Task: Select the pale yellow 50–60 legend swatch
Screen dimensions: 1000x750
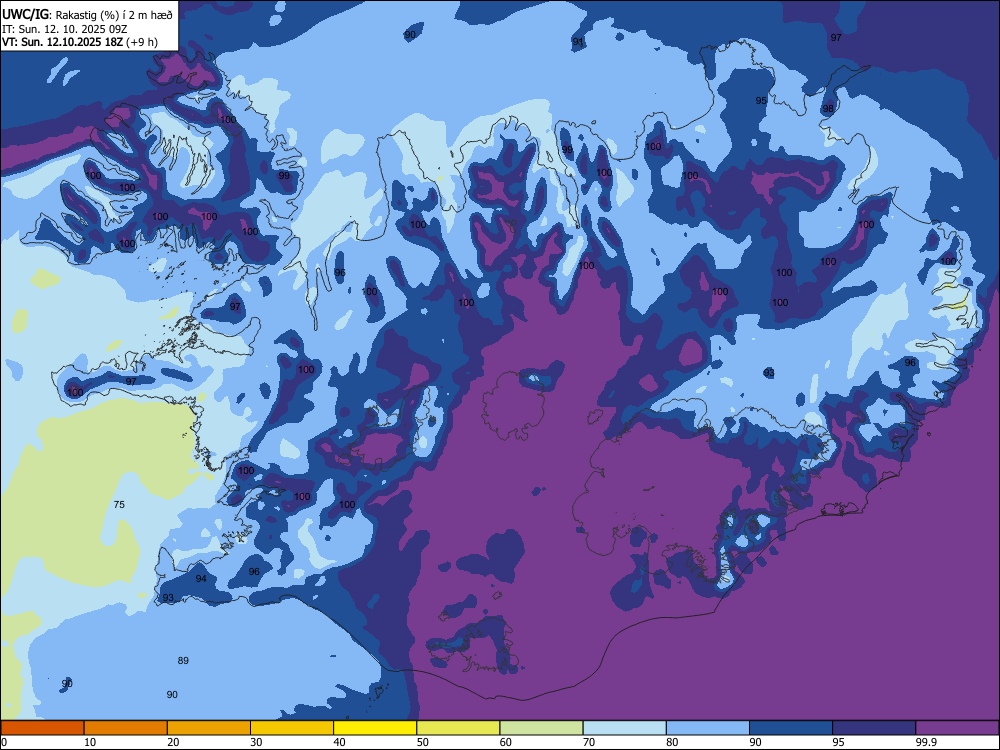Action: [459, 728]
